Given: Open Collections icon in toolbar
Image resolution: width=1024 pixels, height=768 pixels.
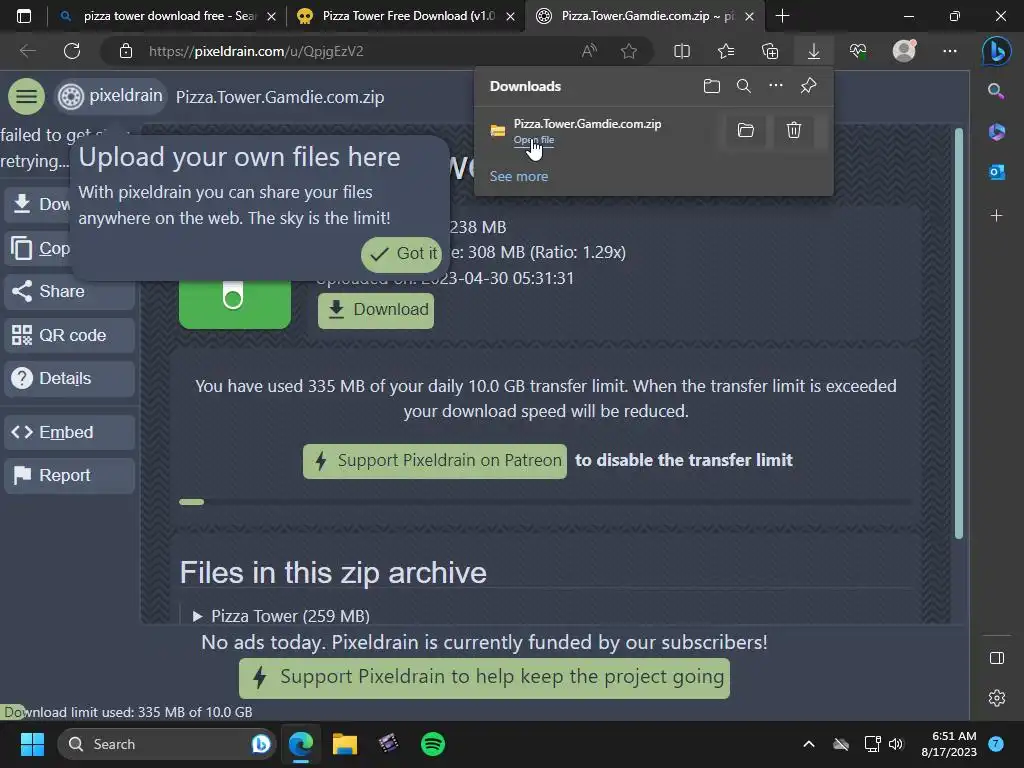Looking at the screenshot, I should tap(770, 51).
